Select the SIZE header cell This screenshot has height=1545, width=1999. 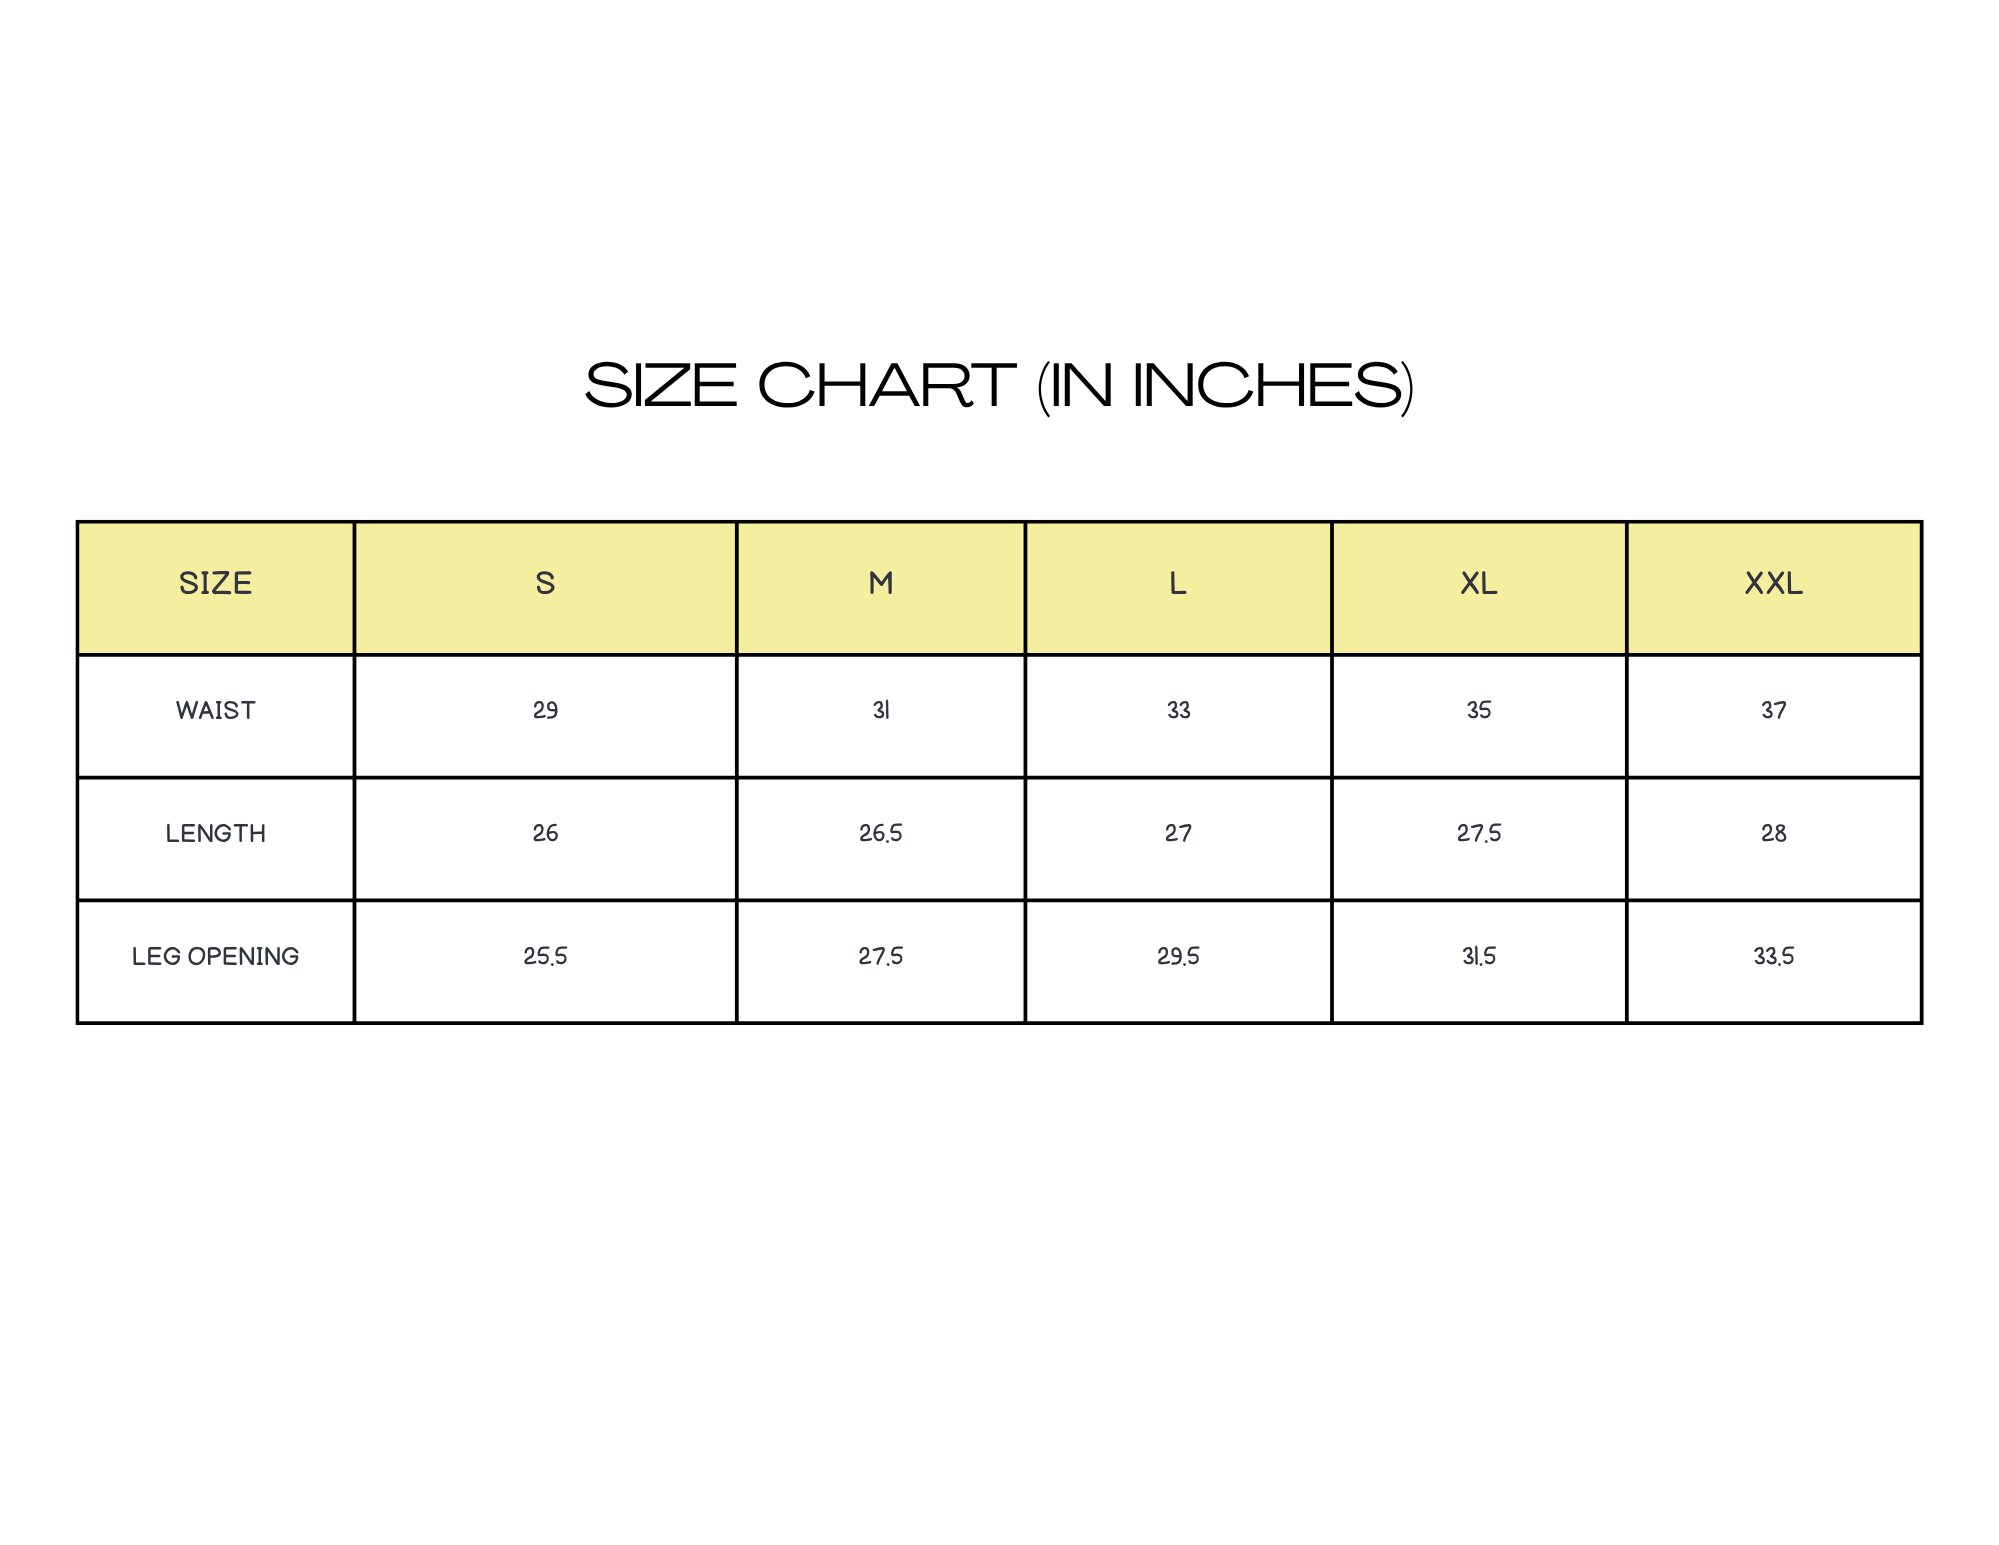pyautogui.click(x=216, y=588)
